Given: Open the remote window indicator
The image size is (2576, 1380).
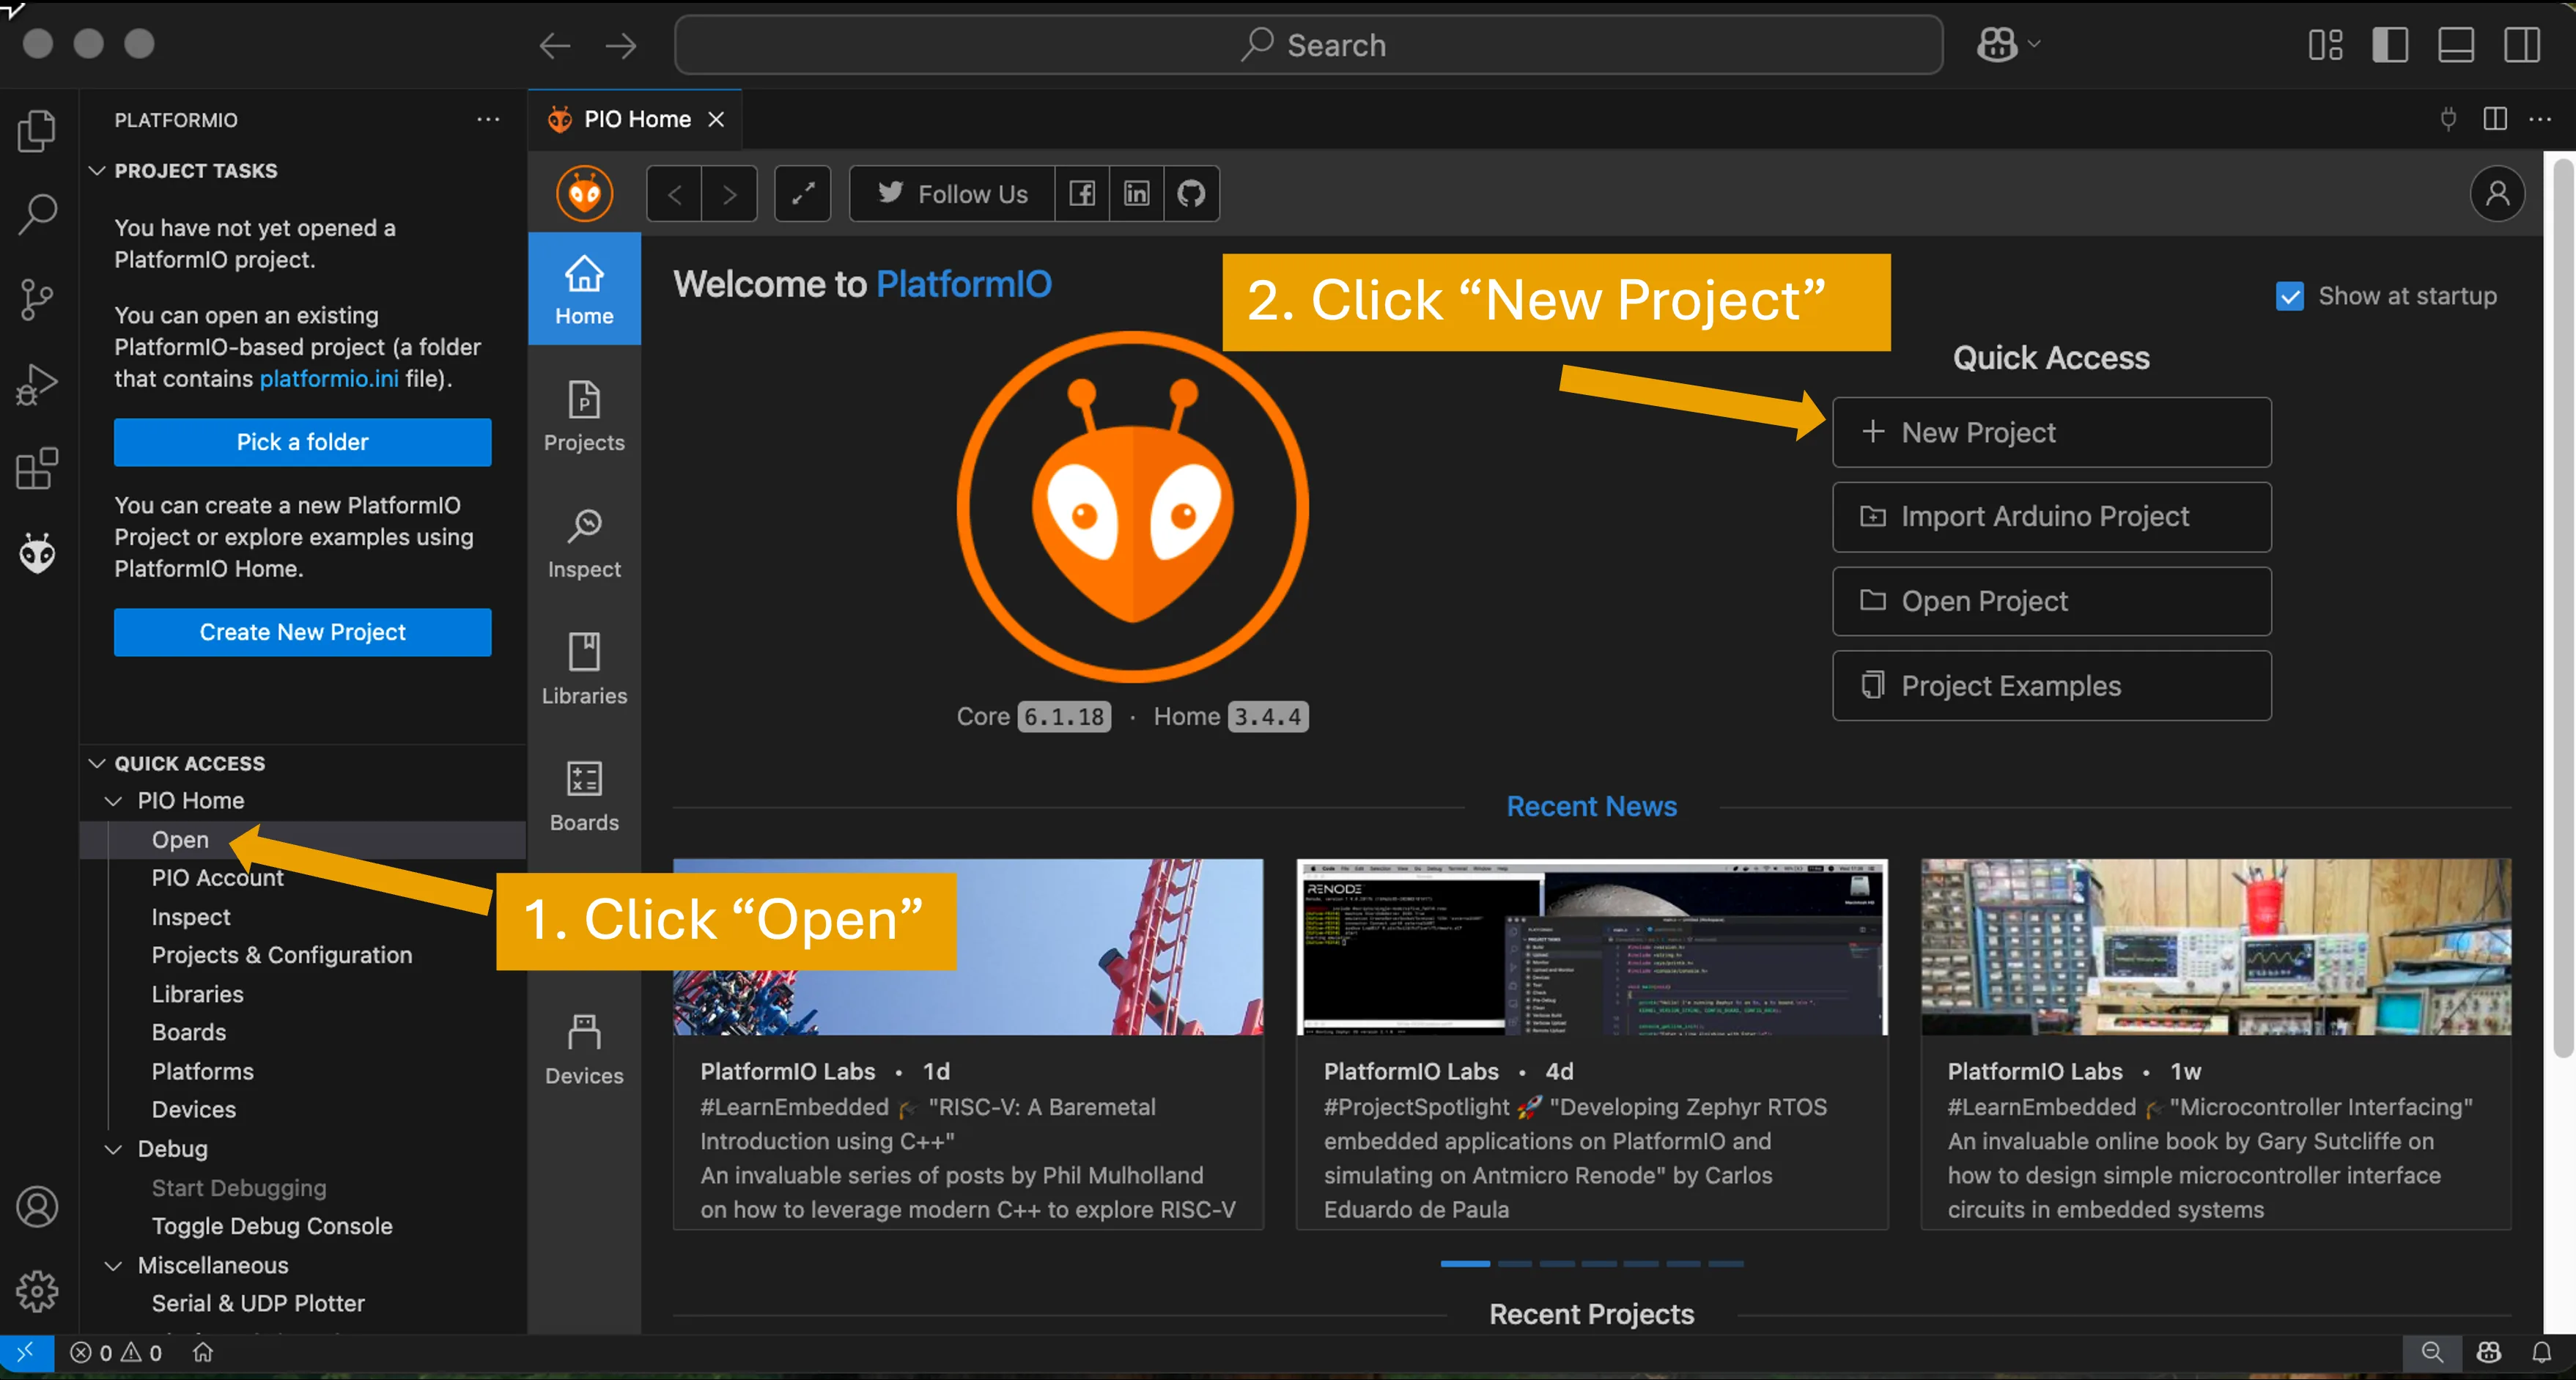Looking at the screenshot, I should pos(25,1353).
